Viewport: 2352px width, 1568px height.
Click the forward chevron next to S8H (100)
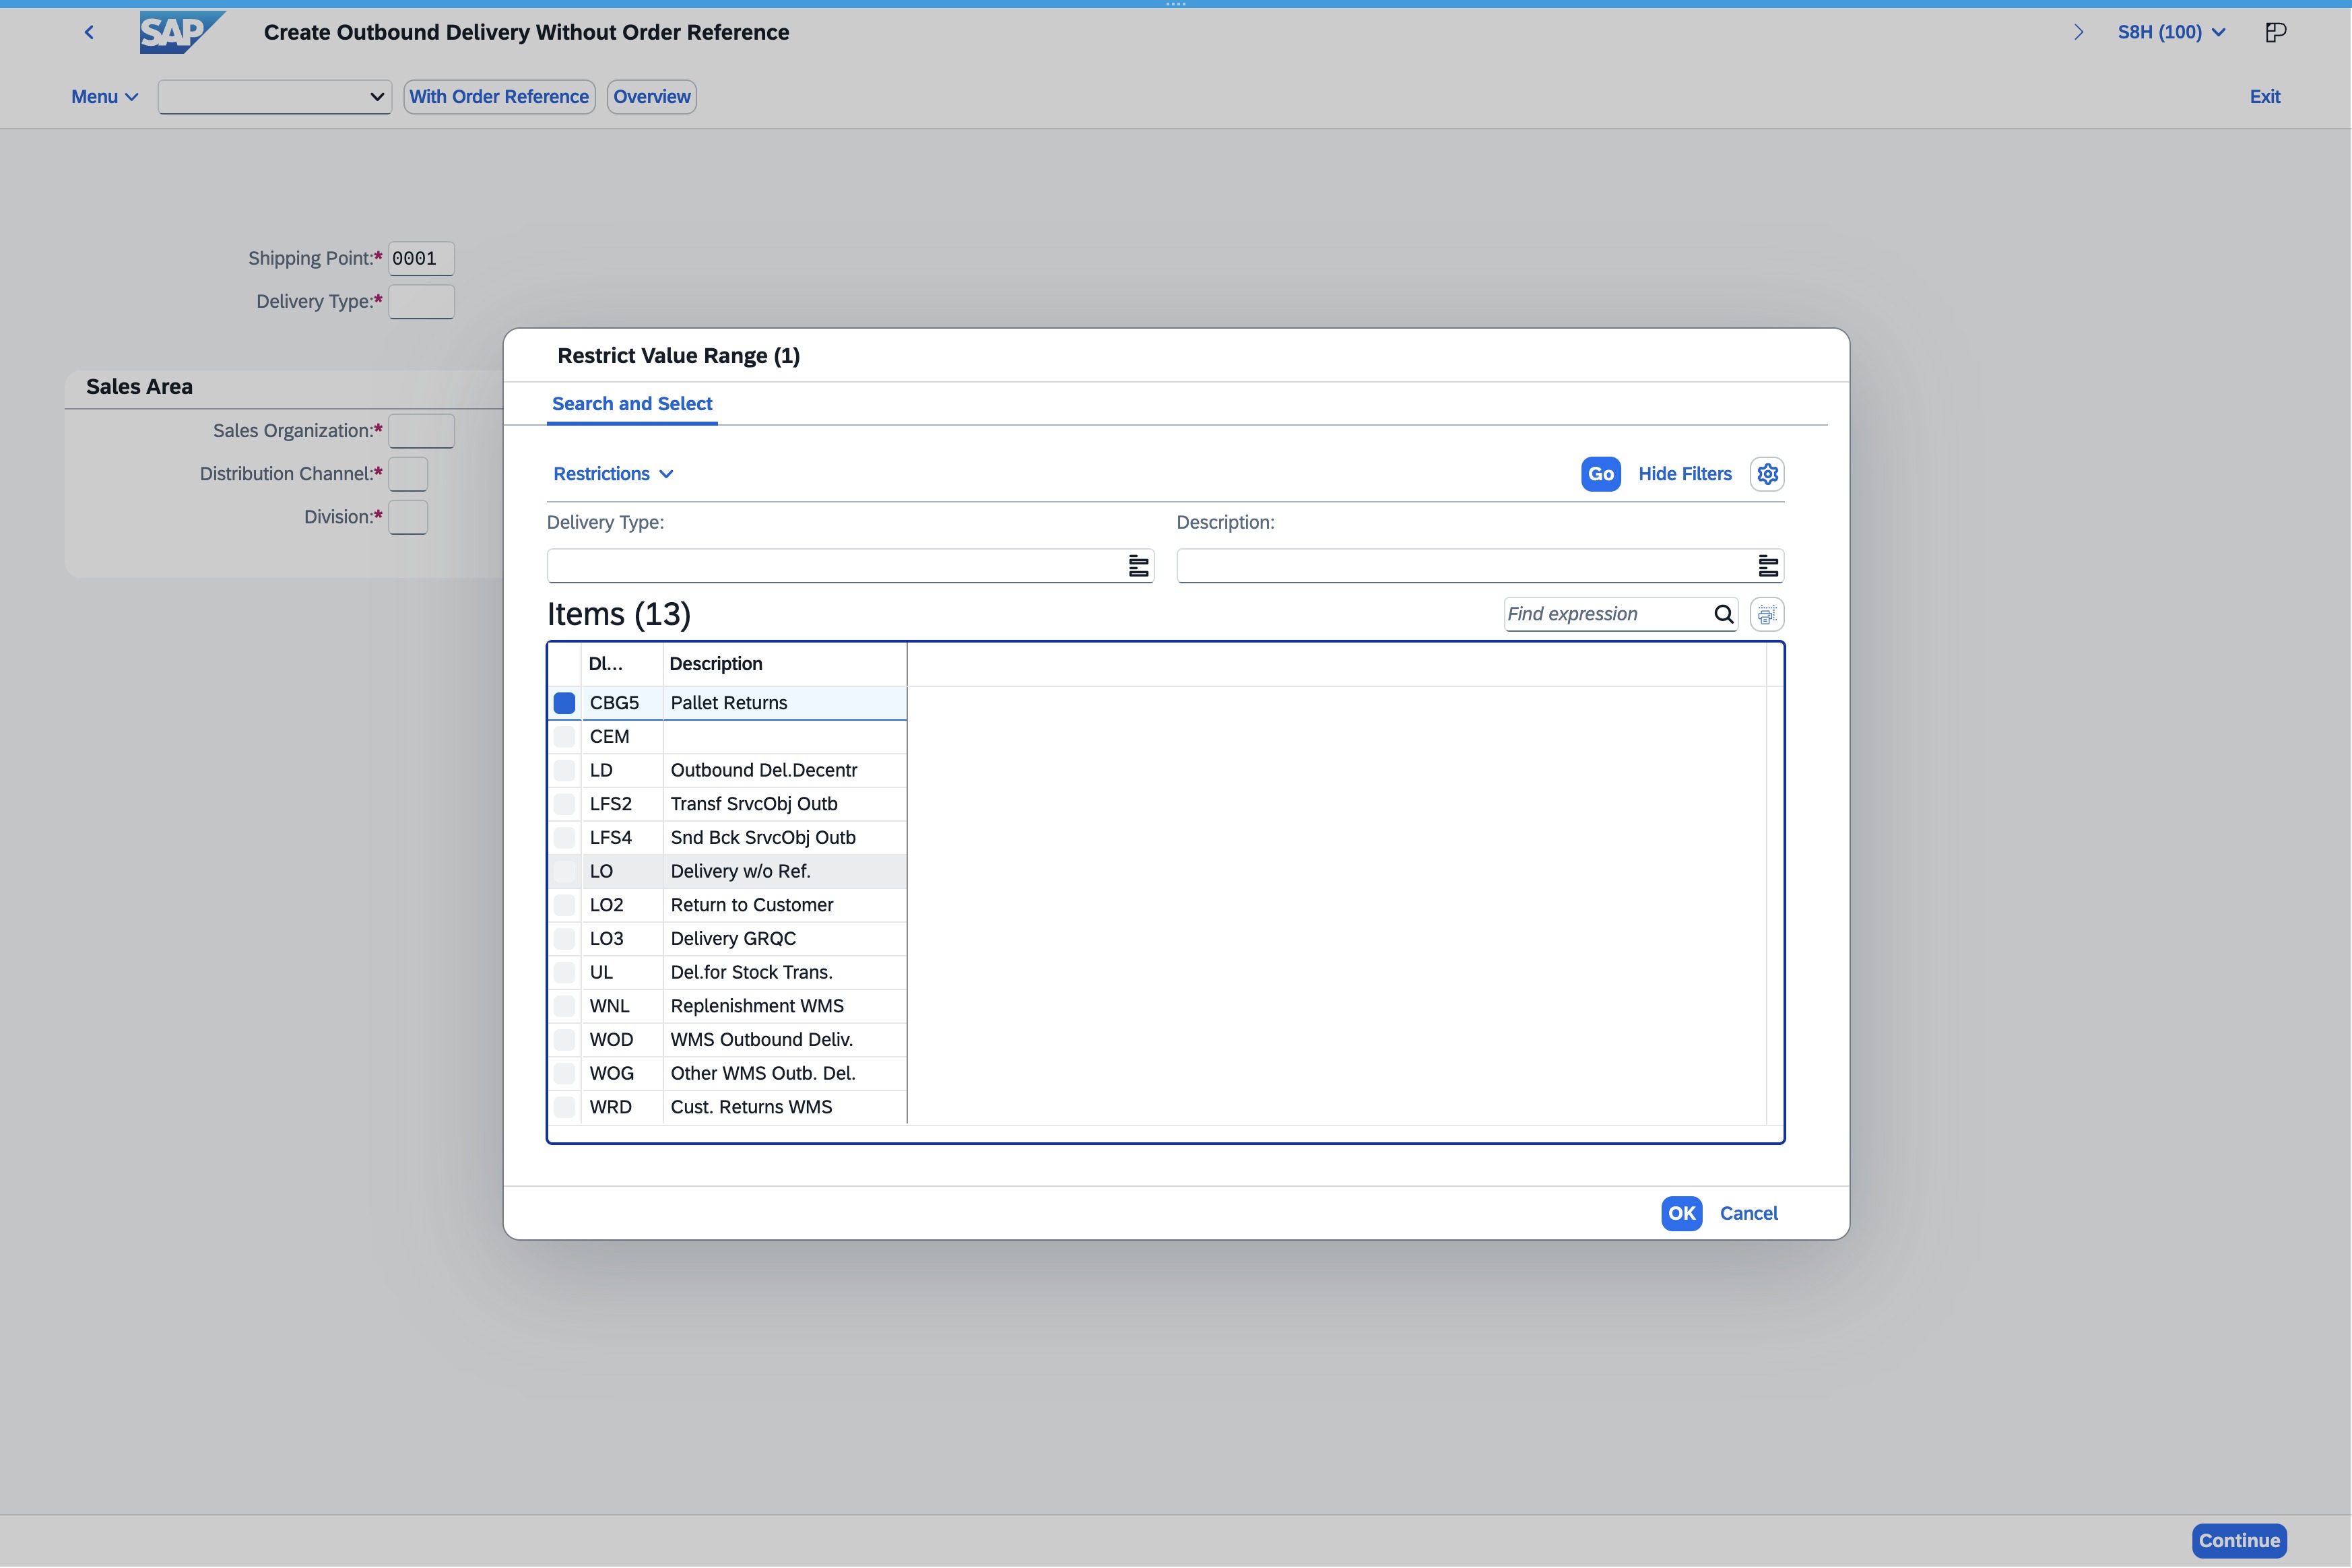coord(2079,32)
